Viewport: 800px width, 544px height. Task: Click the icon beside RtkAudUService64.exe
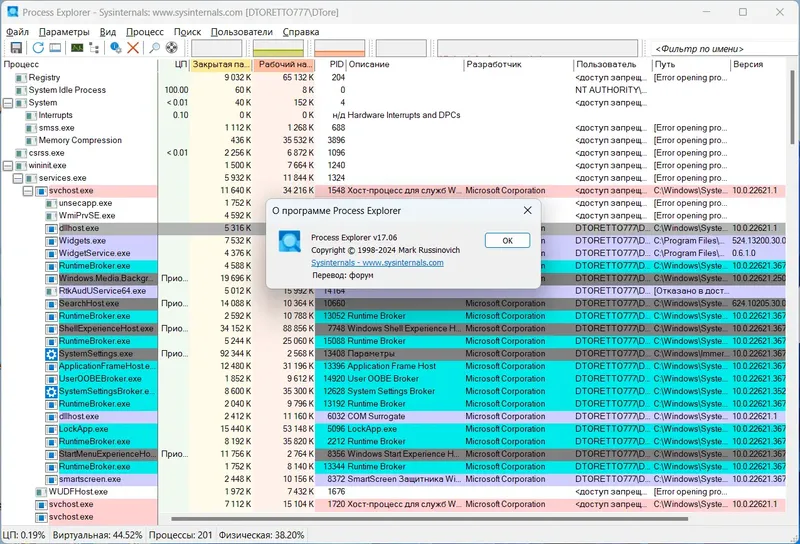pos(51,291)
